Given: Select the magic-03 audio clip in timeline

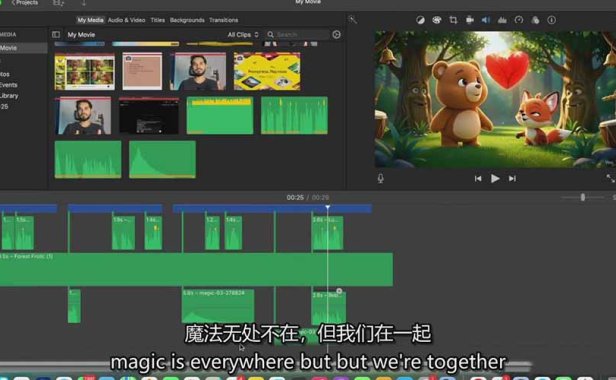Looking at the screenshot, I should click(218, 307).
